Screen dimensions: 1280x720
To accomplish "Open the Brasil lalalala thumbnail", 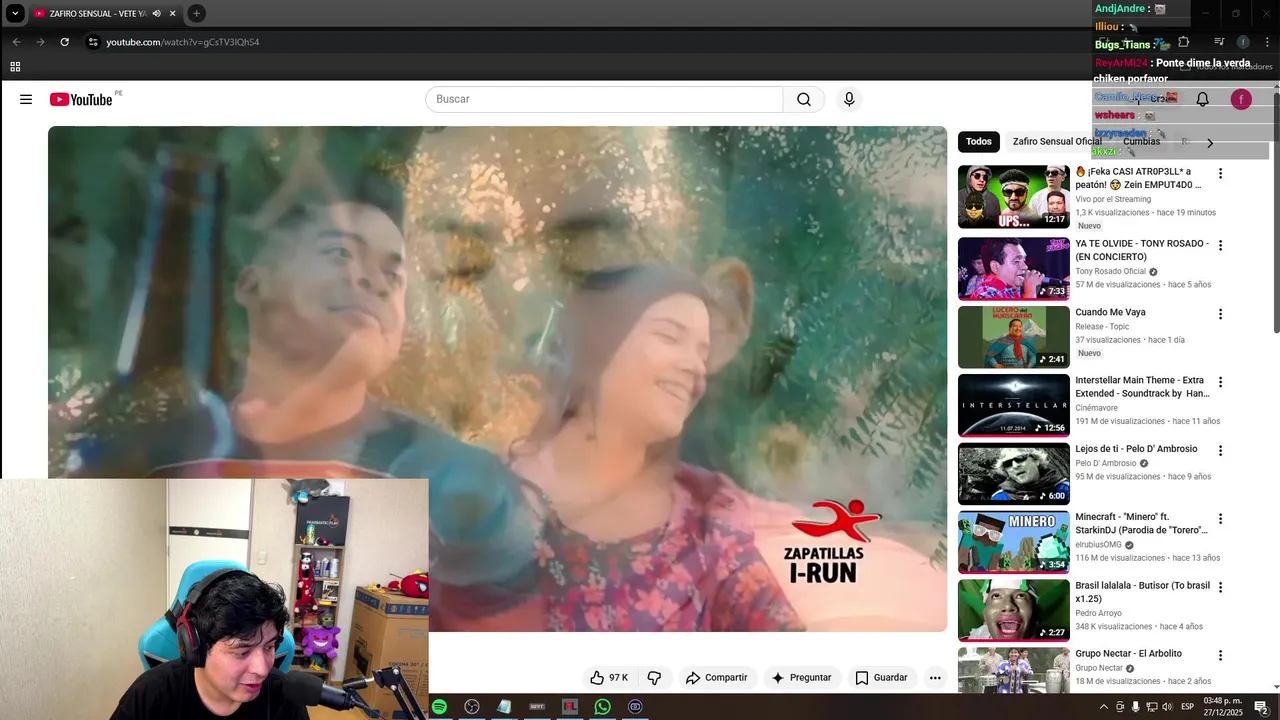I will tap(1014, 610).
